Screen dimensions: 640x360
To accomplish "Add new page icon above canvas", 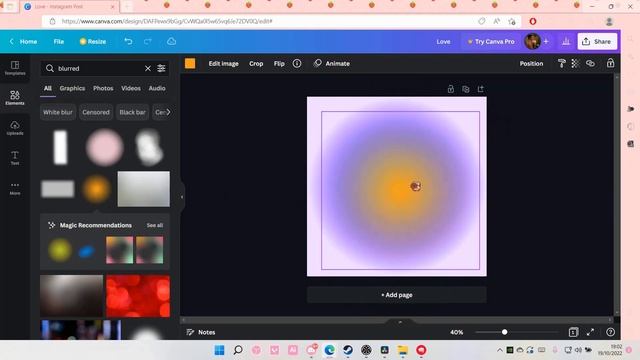I will pyautogui.click(x=480, y=89).
